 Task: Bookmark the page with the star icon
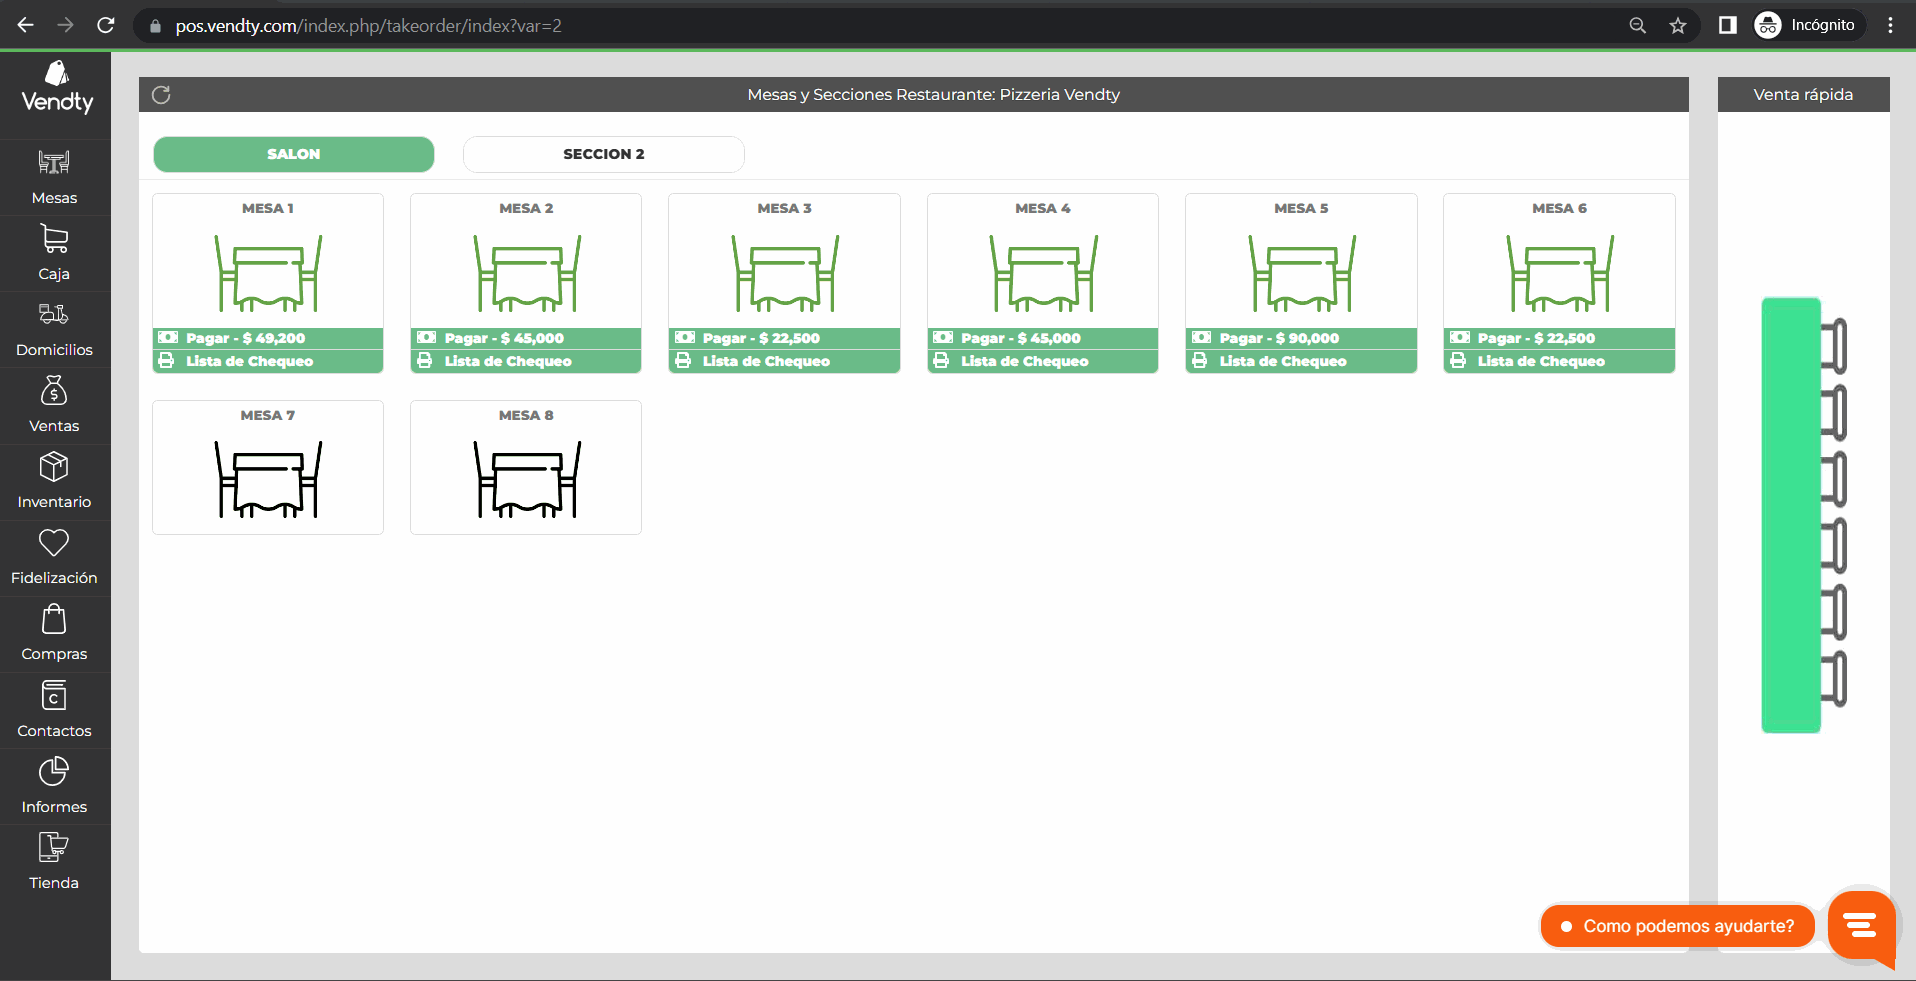[1678, 26]
